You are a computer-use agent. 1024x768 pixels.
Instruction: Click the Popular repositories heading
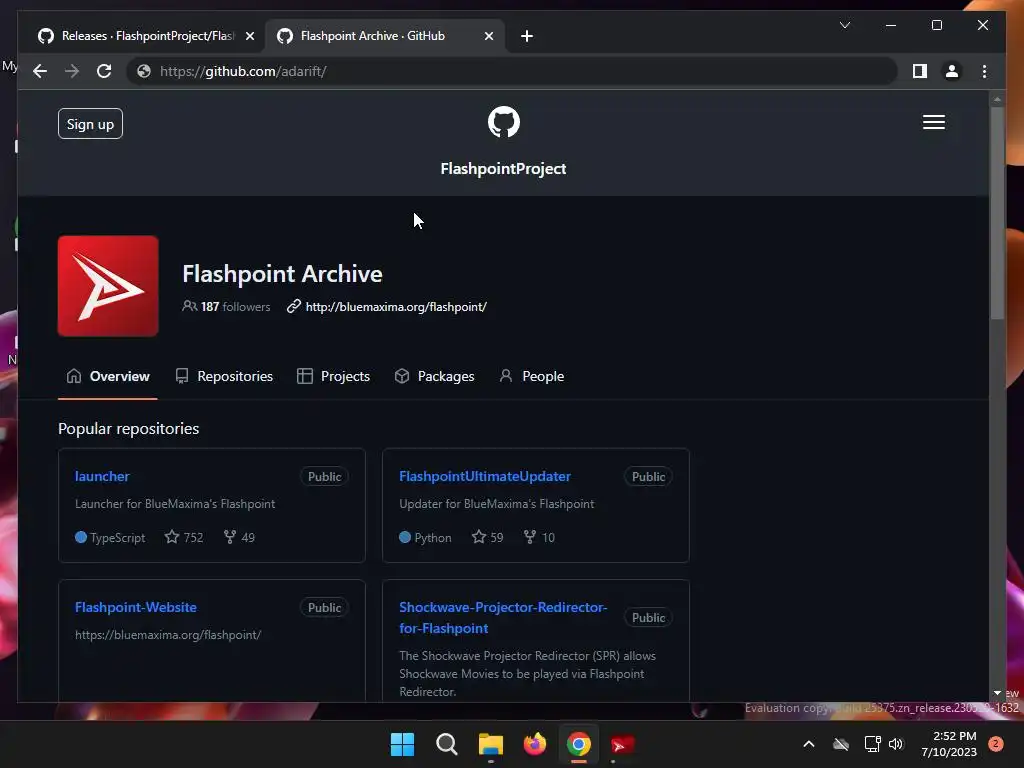click(129, 428)
